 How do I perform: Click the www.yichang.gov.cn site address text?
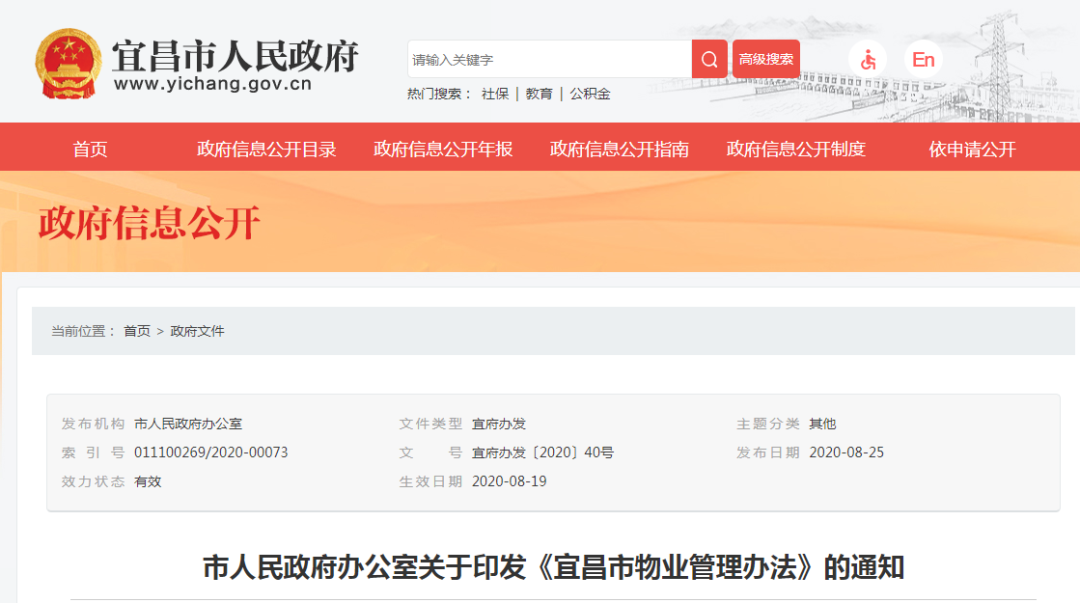[212, 85]
